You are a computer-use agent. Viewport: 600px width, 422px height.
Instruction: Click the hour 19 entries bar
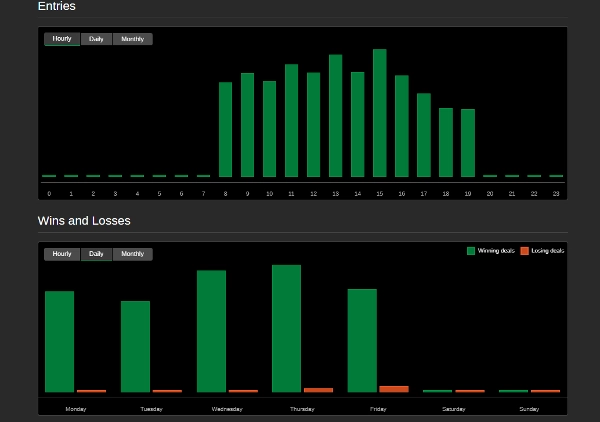coord(468,143)
